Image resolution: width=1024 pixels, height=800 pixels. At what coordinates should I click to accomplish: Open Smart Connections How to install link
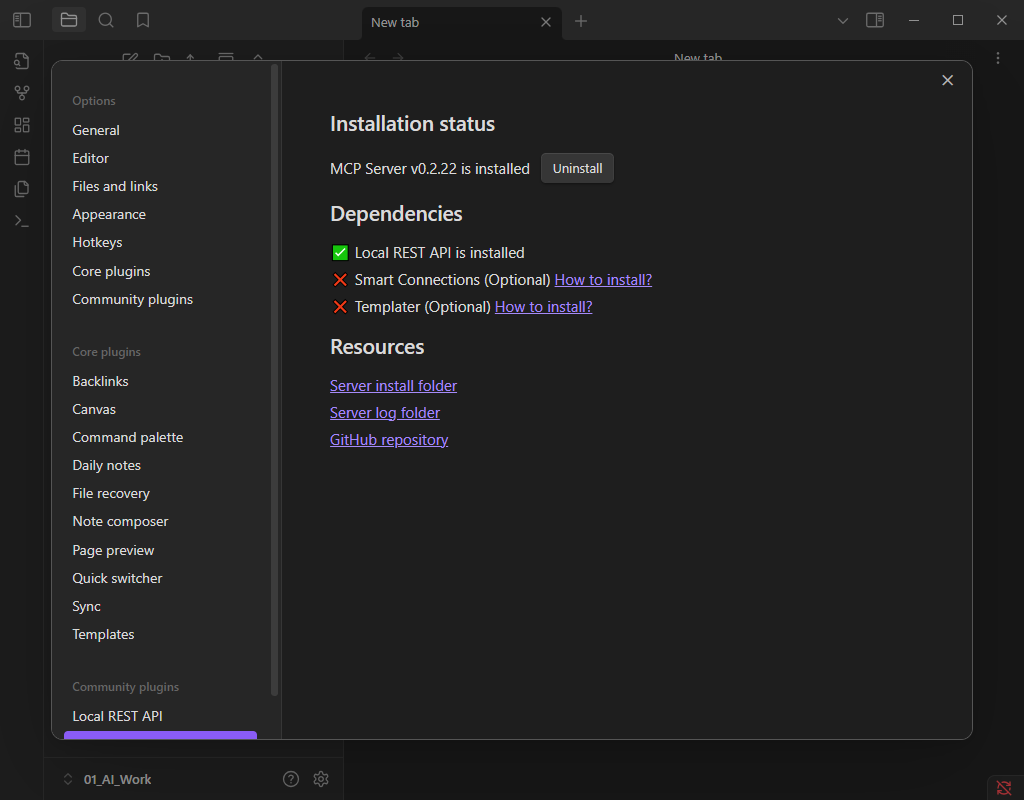[x=603, y=280]
